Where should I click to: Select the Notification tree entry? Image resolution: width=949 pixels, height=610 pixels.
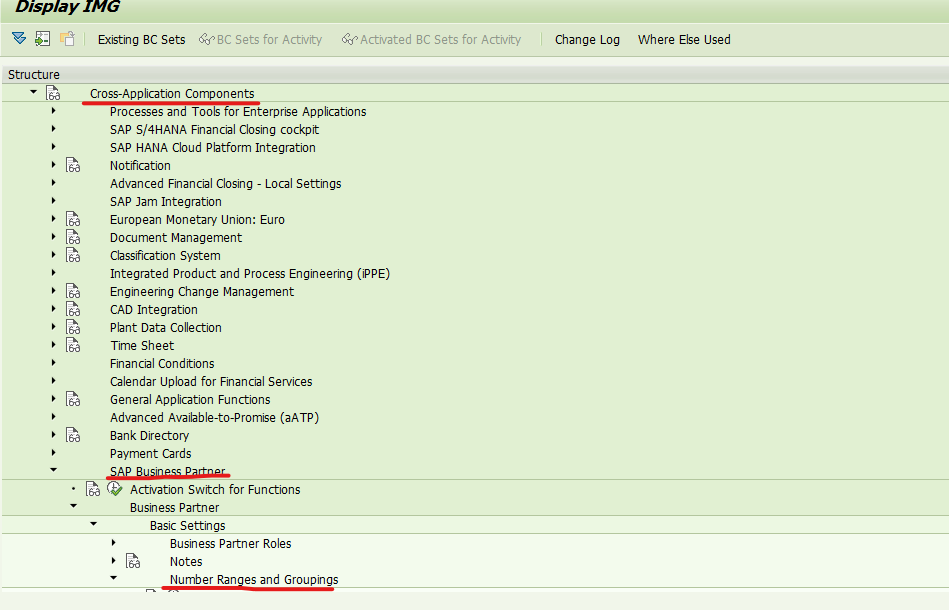click(140, 165)
